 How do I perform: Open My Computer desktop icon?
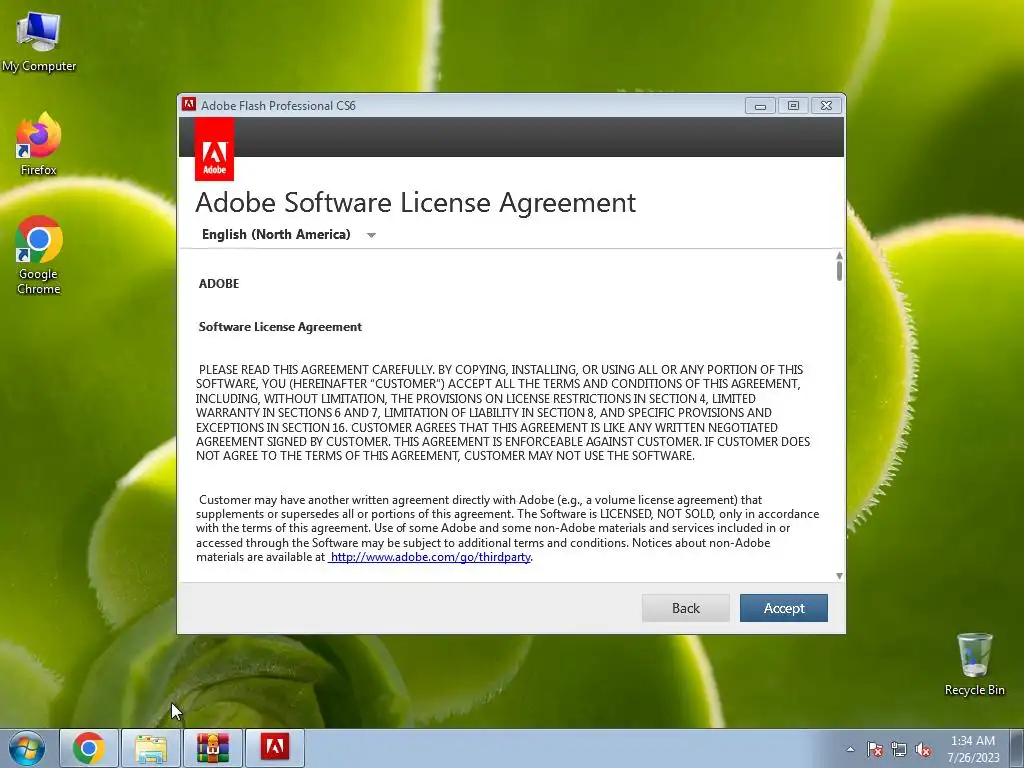click(x=39, y=41)
